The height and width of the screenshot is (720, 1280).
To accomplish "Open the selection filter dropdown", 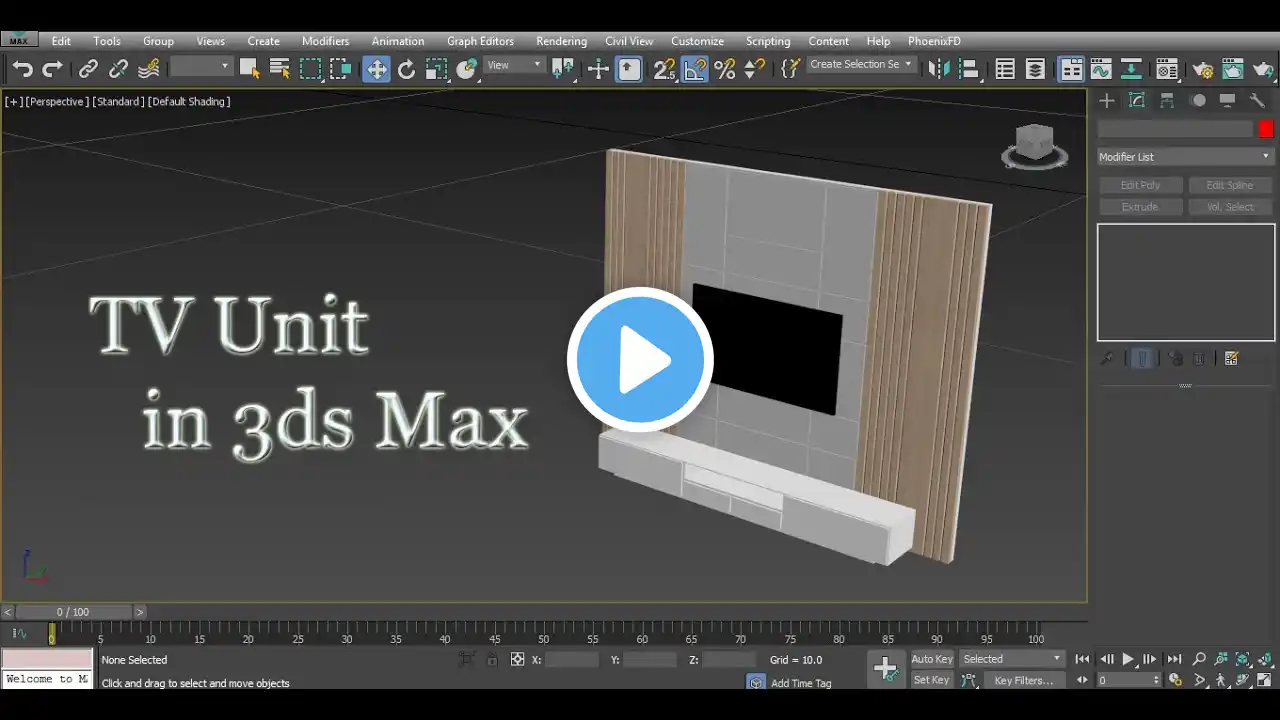I will pos(200,66).
